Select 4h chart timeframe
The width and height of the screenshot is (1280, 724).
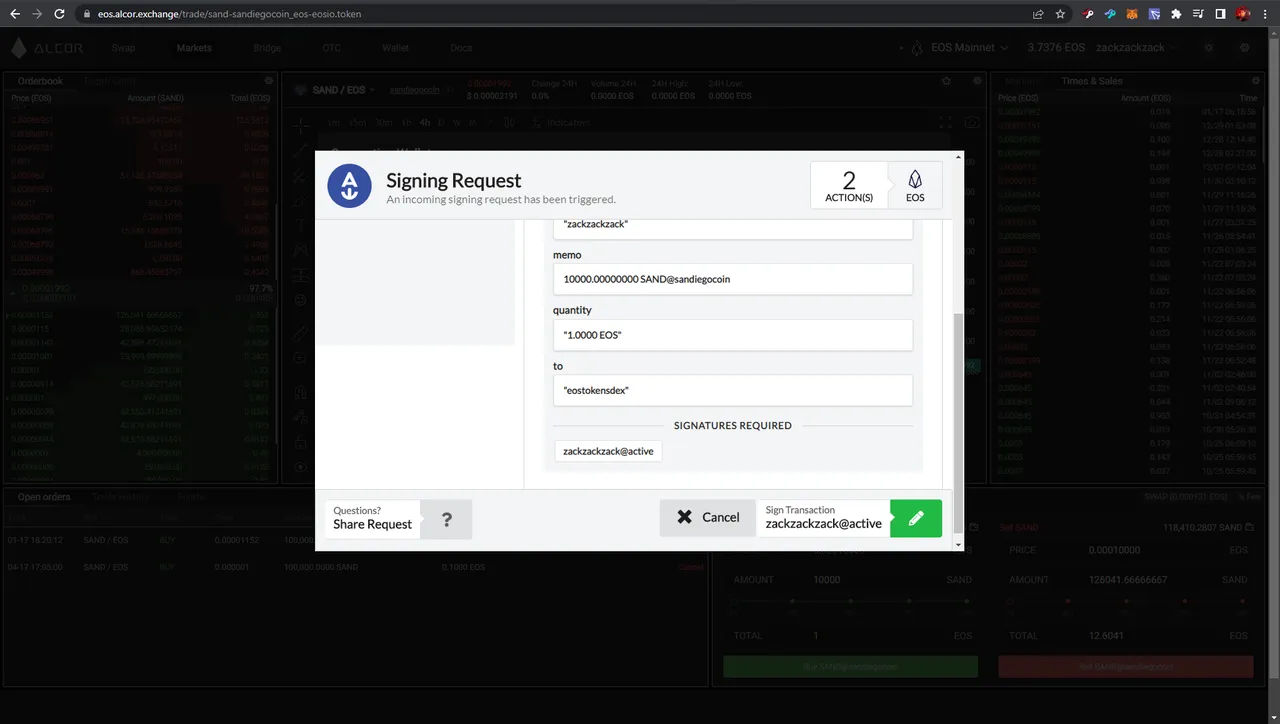pyautogui.click(x=424, y=122)
